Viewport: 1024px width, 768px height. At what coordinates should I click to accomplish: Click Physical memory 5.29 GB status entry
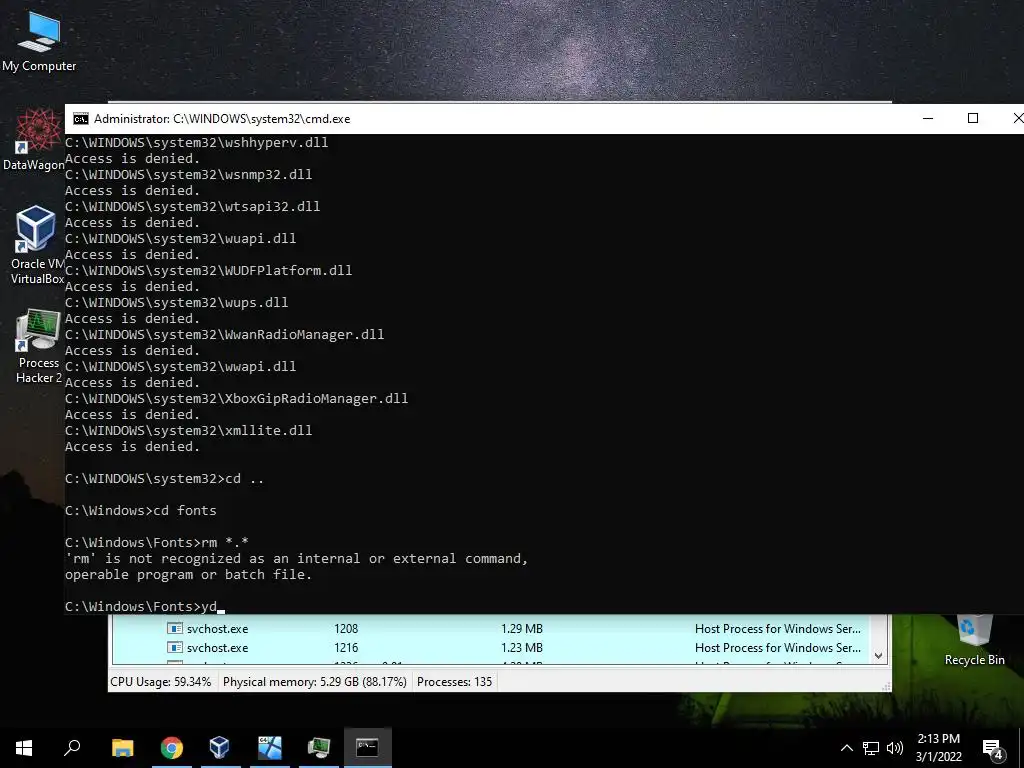[315, 682]
